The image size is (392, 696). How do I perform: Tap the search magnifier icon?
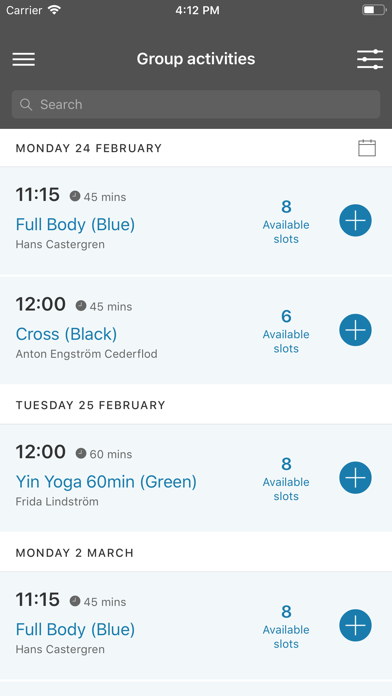(x=26, y=104)
